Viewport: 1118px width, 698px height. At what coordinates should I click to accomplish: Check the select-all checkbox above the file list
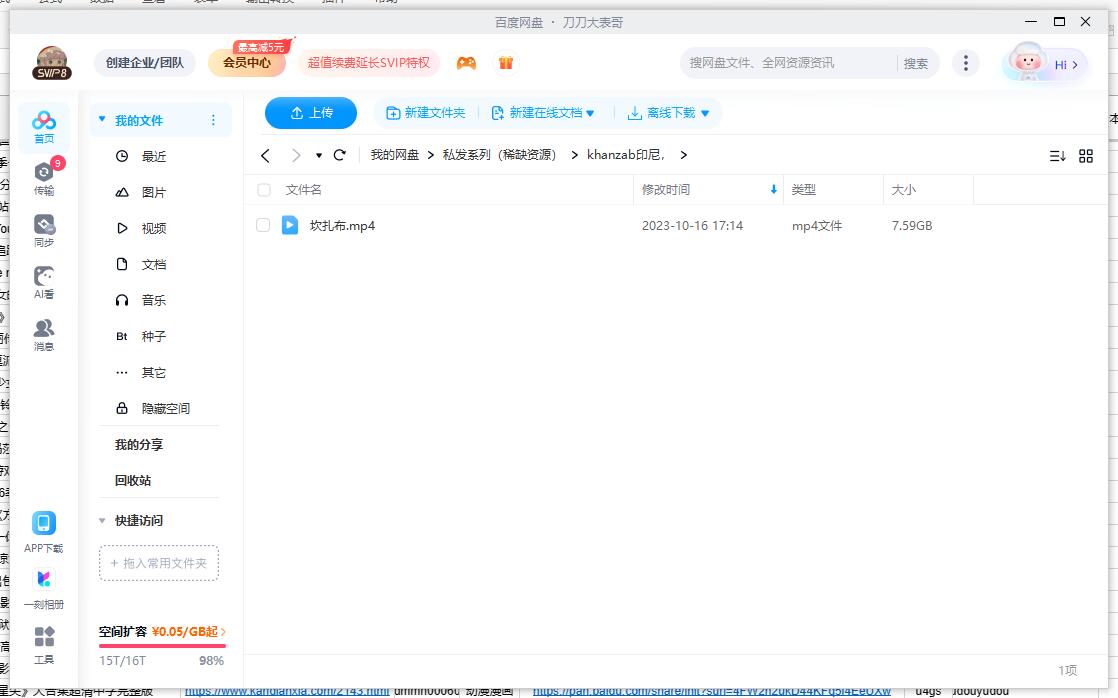pyautogui.click(x=264, y=190)
